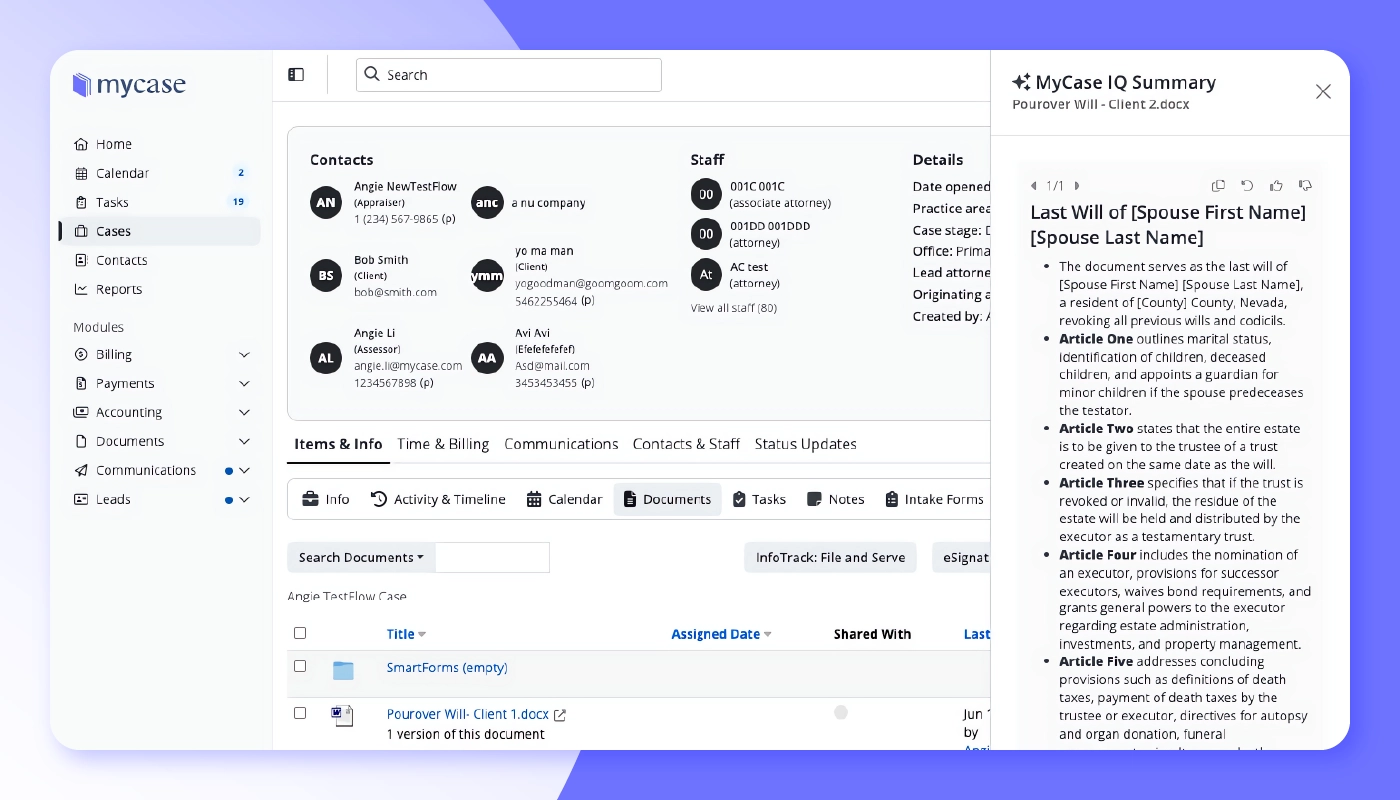Open the Status Updates tab
1400x800 pixels.
pos(805,444)
